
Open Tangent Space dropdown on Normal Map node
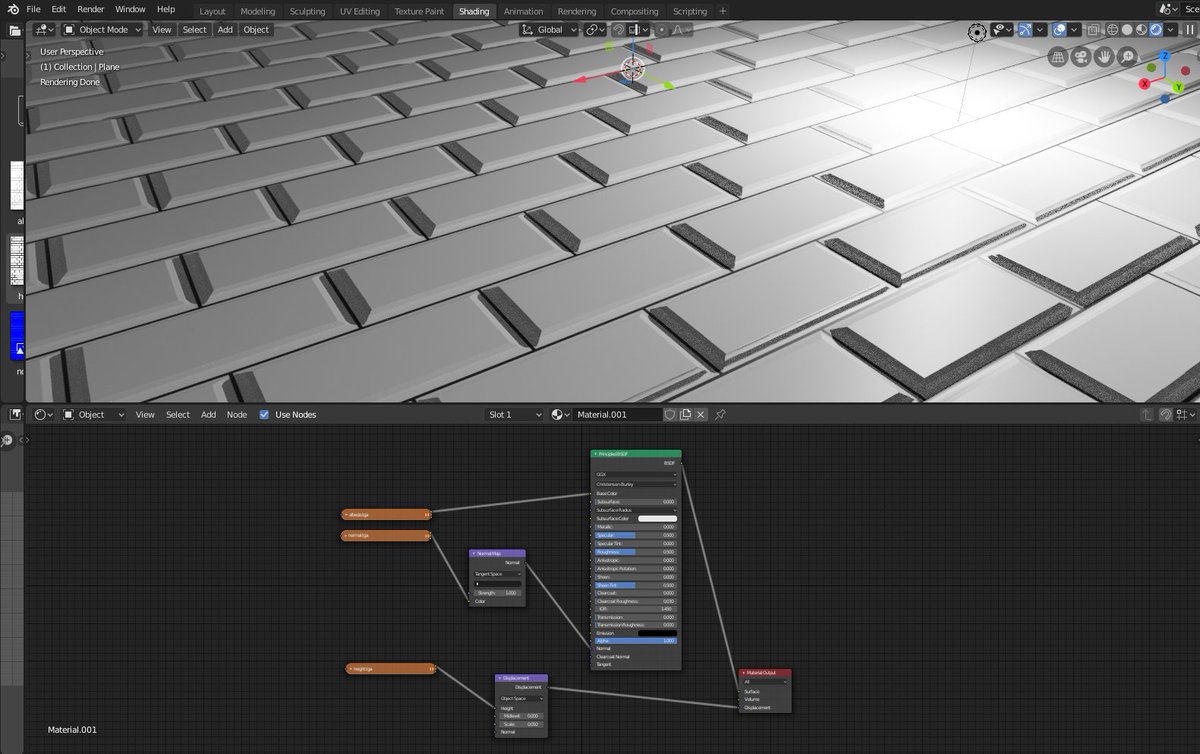coord(497,574)
